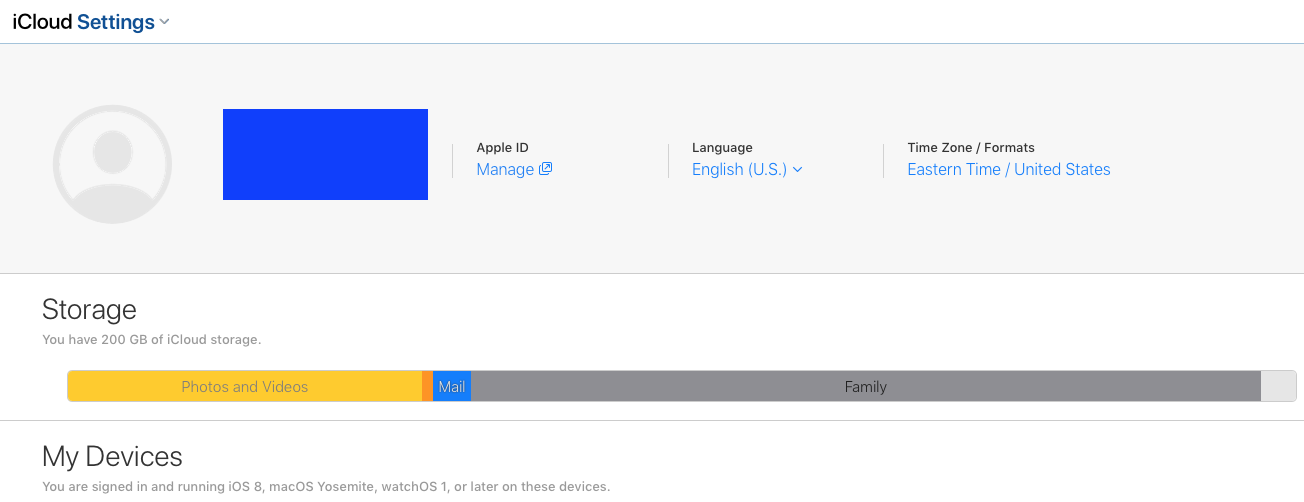The height and width of the screenshot is (502, 1304).
Task: Click the iCloud logo text
Action: (x=43, y=22)
